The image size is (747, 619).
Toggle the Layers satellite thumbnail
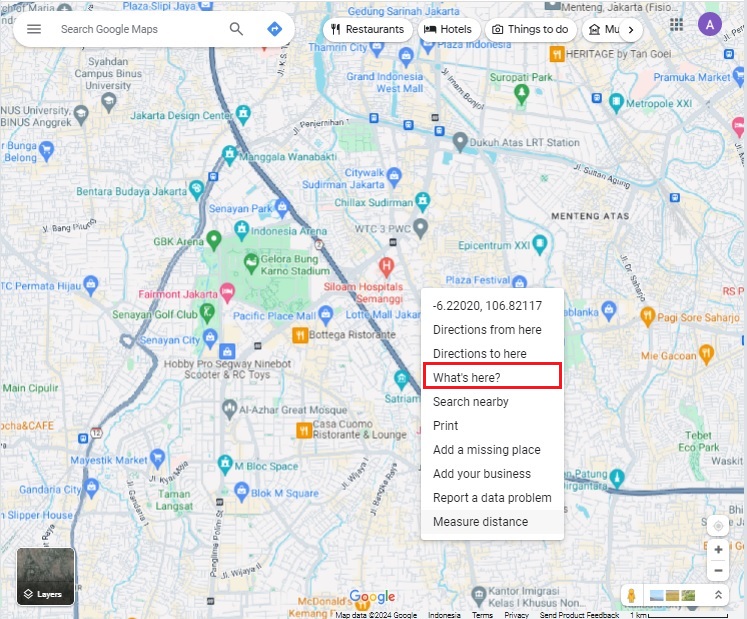coord(46,577)
